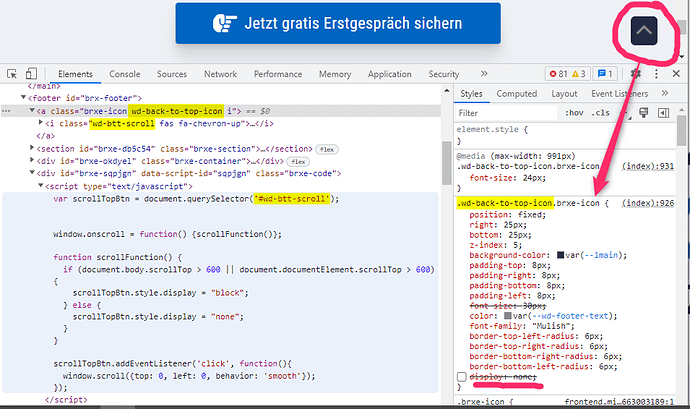Select the Computed sub-tab

click(517, 94)
